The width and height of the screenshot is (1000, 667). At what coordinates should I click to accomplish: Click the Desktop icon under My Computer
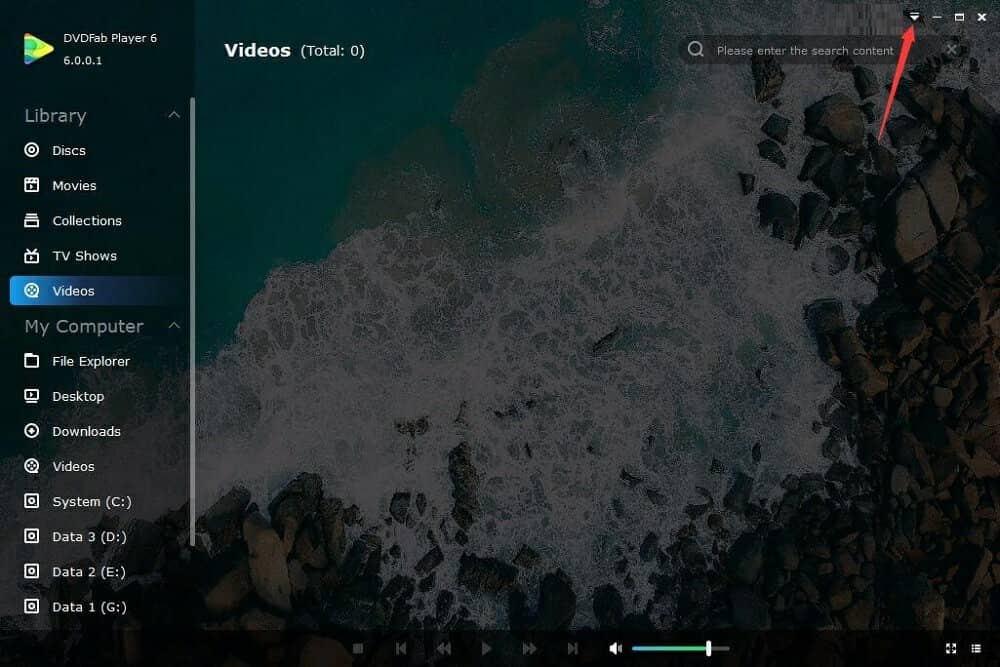click(x=31, y=396)
